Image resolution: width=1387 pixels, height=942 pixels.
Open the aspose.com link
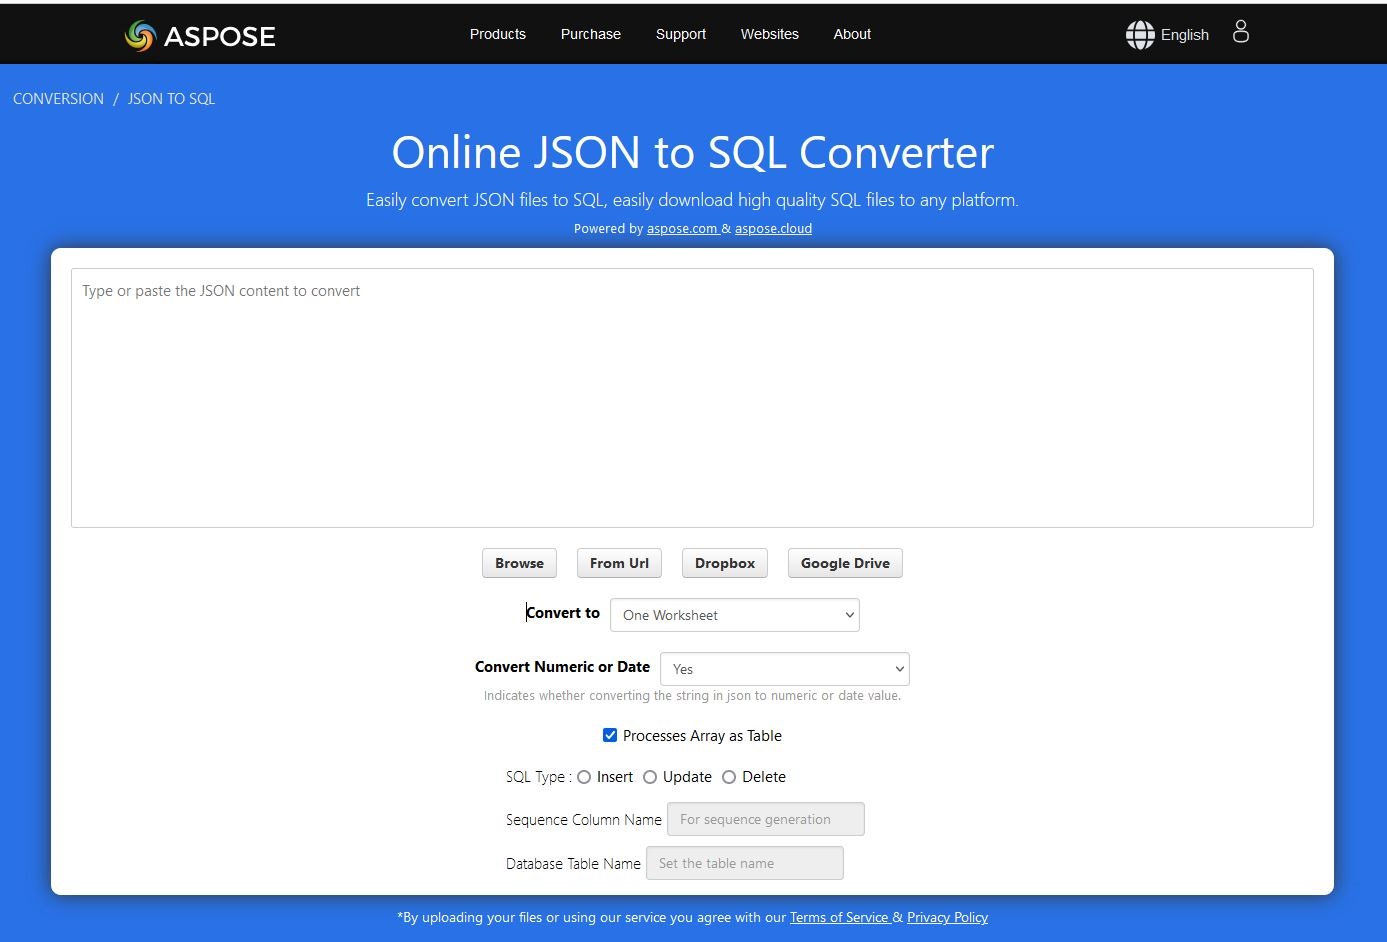682,229
